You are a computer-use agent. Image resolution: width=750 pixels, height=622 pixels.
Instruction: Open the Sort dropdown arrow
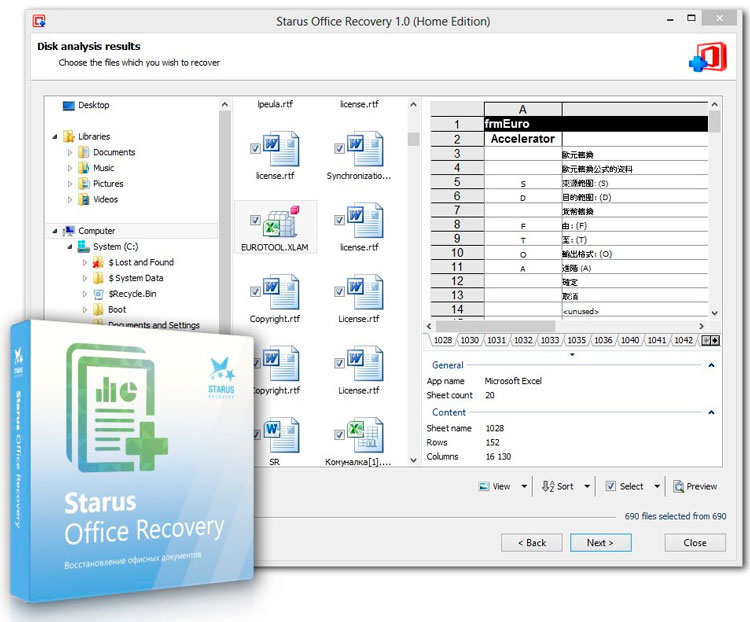[587, 487]
